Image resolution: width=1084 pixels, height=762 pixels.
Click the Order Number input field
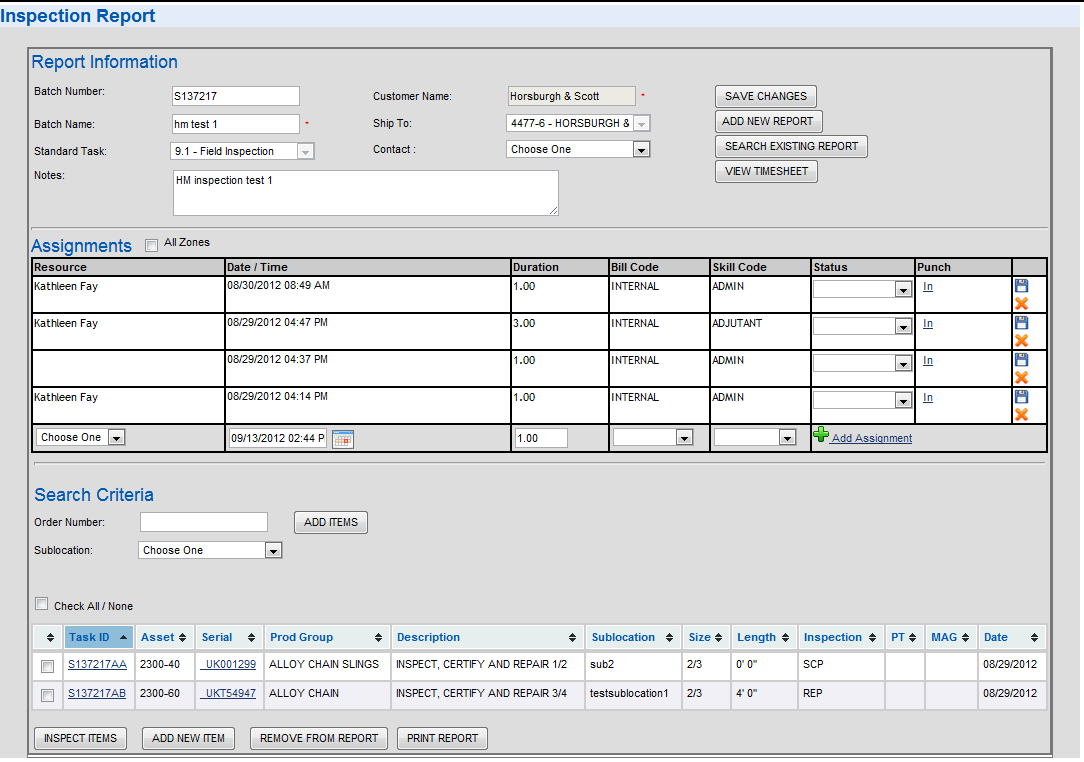pos(204,522)
